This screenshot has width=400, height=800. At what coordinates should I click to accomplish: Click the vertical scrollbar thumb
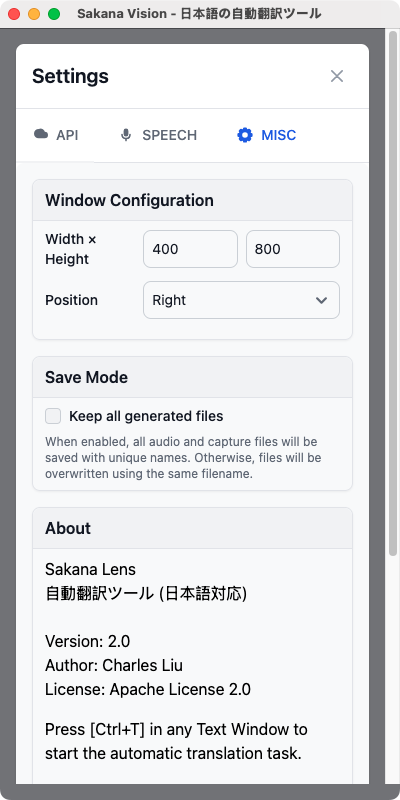point(393,292)
